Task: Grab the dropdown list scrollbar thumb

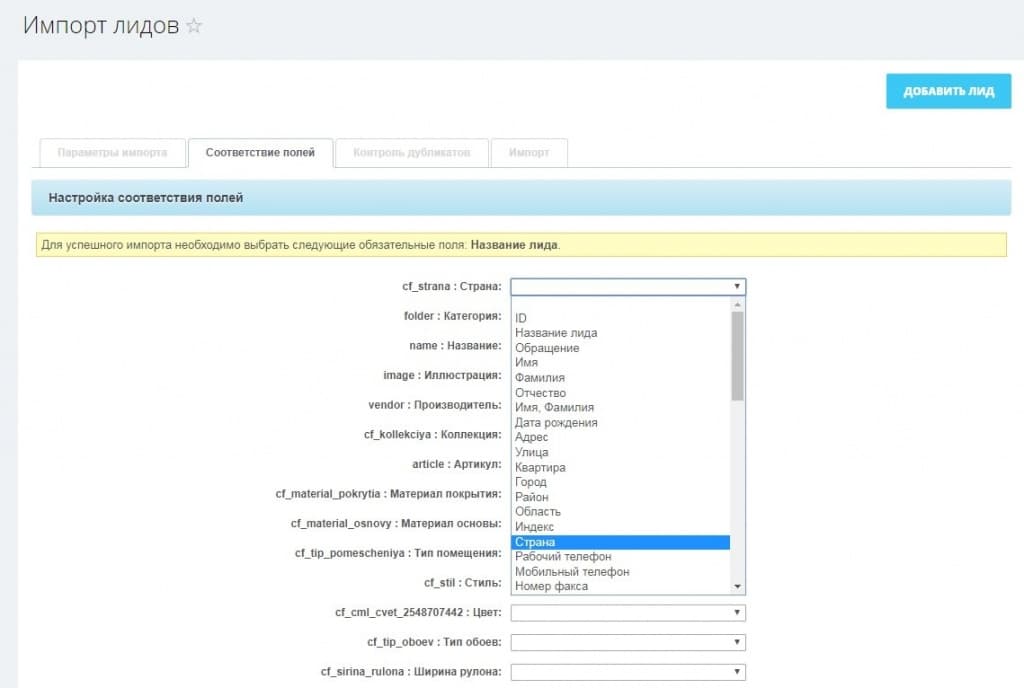Action: 738,355
